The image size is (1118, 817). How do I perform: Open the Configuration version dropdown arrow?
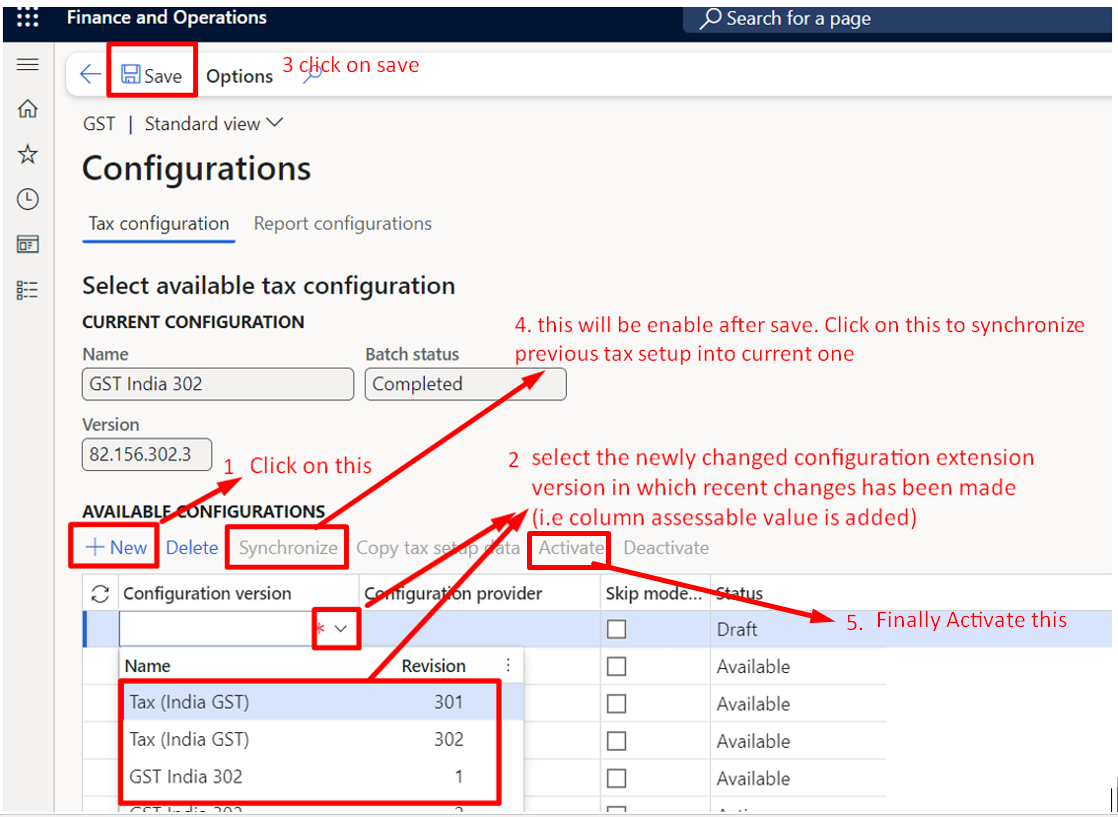tap(341, 629)
